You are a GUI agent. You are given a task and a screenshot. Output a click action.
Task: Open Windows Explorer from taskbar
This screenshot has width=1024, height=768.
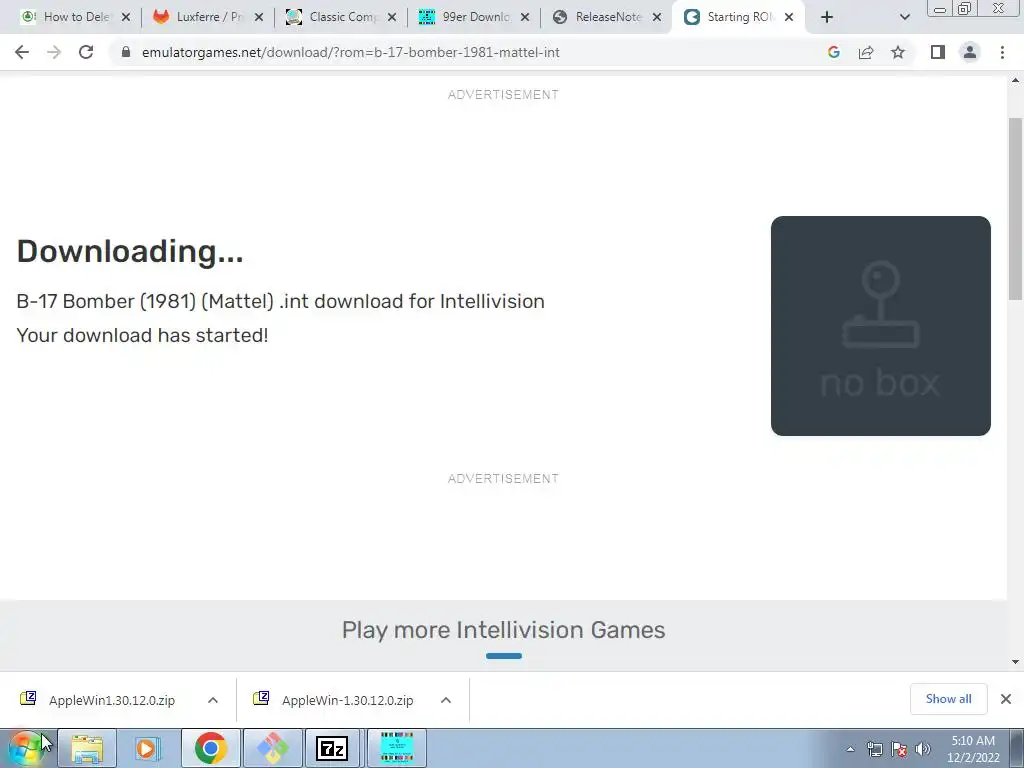click(88, 748)
